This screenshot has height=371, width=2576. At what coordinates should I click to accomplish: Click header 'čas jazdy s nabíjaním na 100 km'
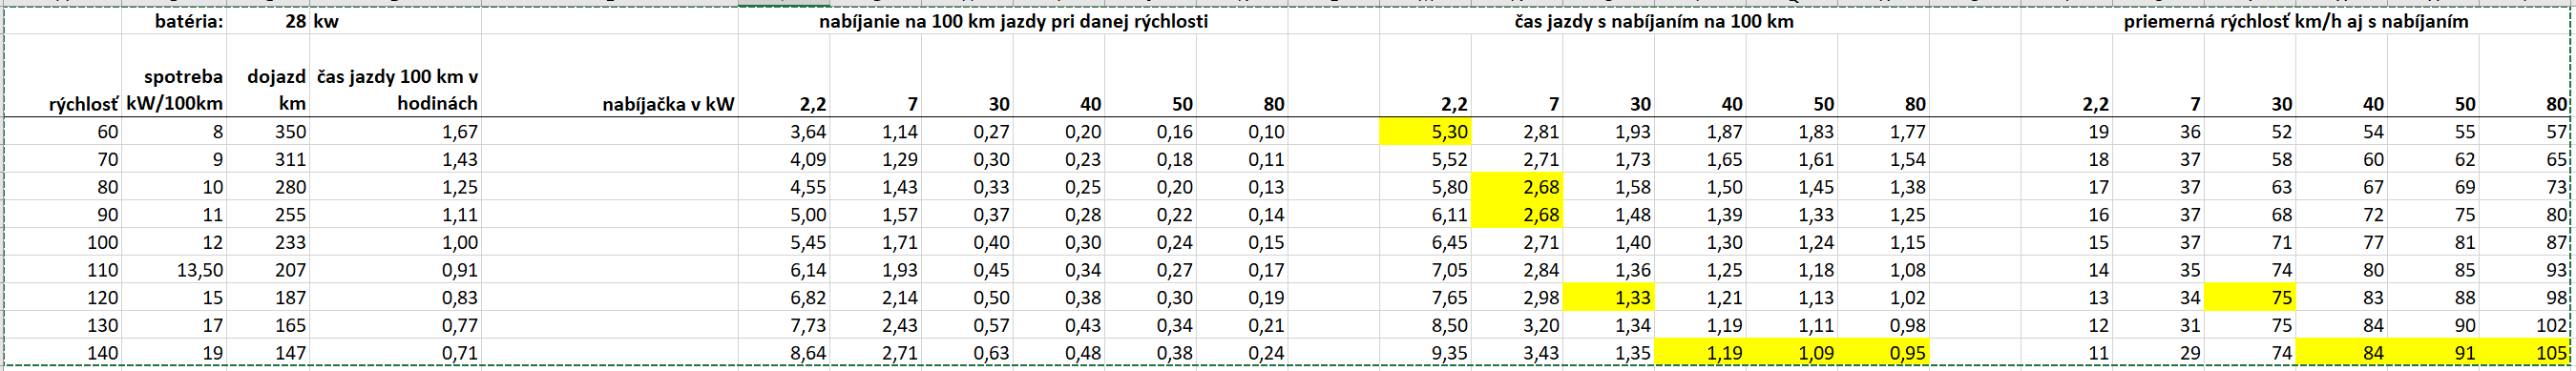pos(1654,21)
